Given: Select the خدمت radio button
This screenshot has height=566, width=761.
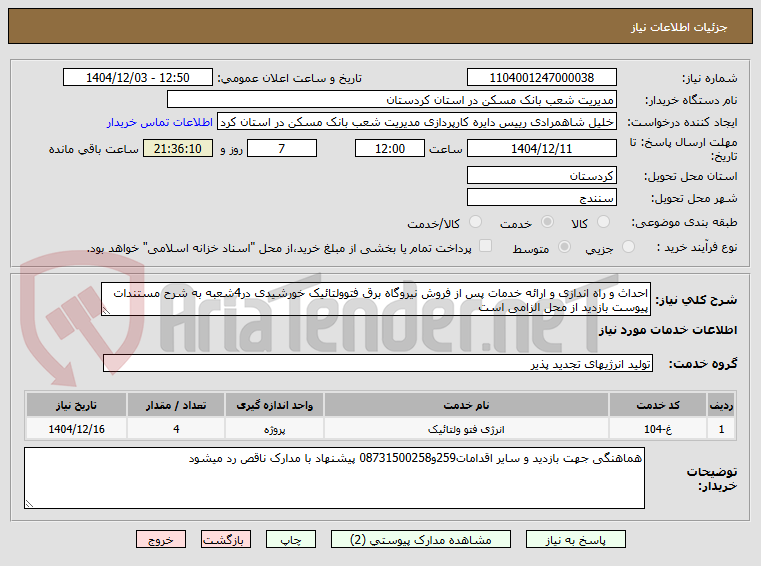Looking at the screenshot, I should point(547,222).
